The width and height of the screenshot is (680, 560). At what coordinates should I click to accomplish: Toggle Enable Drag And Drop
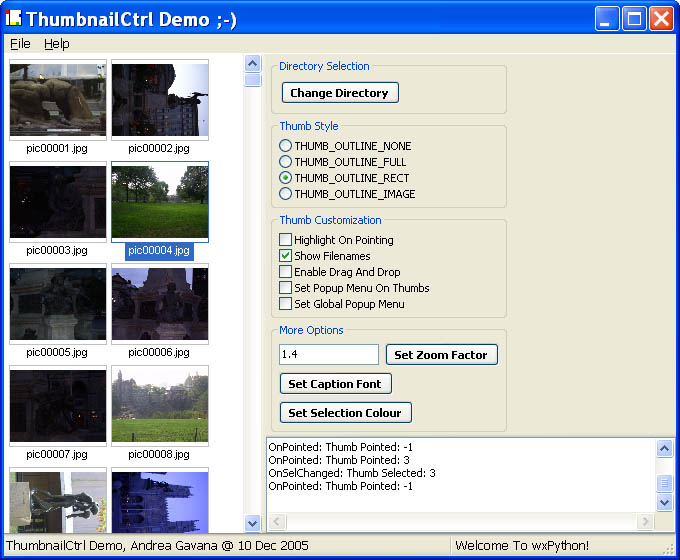click(286, 272)
